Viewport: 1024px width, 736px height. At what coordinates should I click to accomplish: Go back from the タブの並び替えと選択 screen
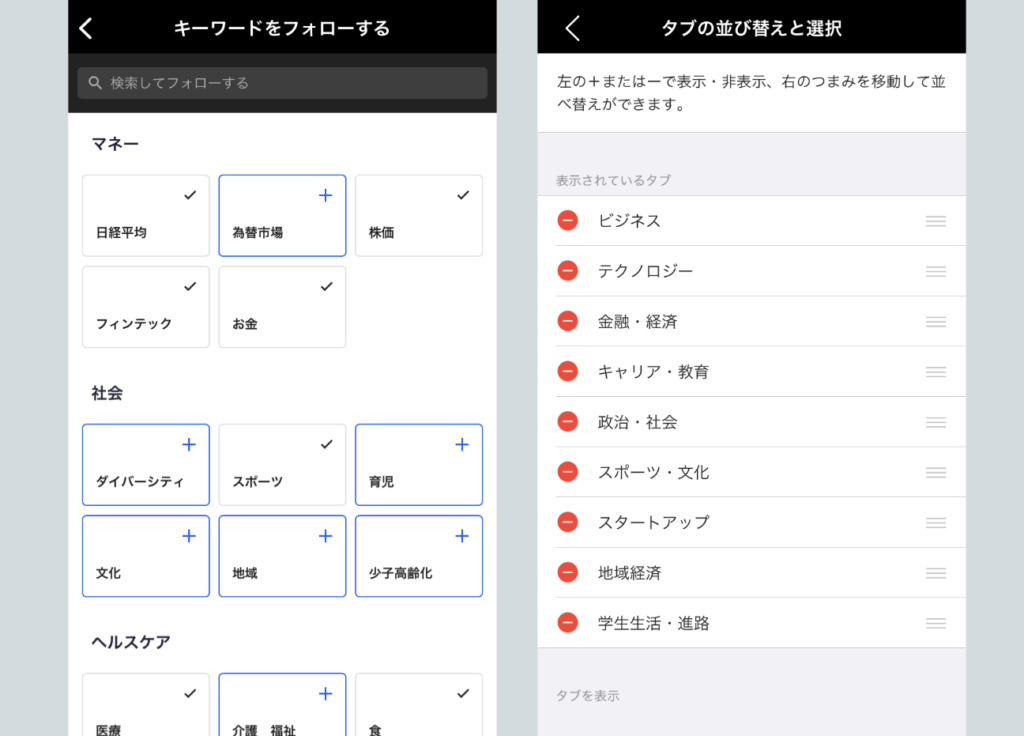click(x=573, y=28)
